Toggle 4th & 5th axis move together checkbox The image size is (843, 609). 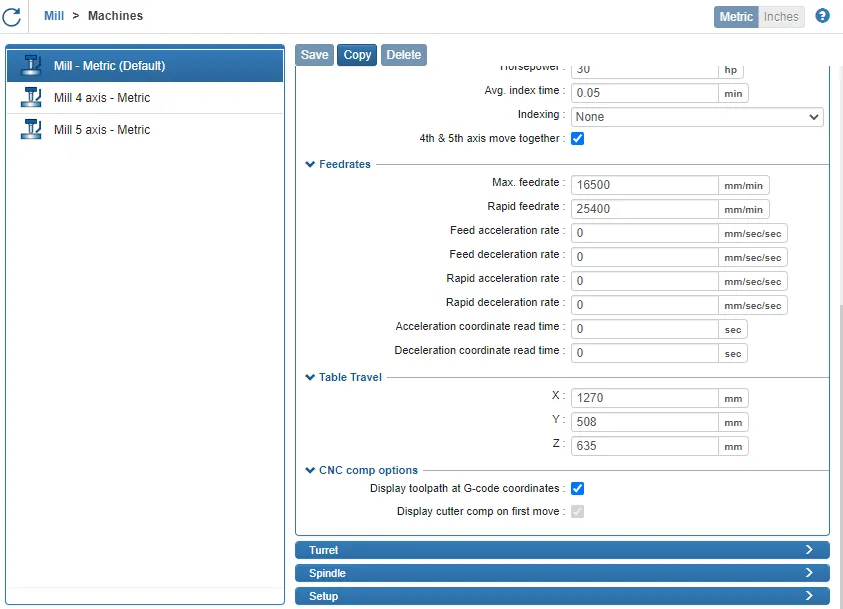pyautogui.click(x=577, y=139)
